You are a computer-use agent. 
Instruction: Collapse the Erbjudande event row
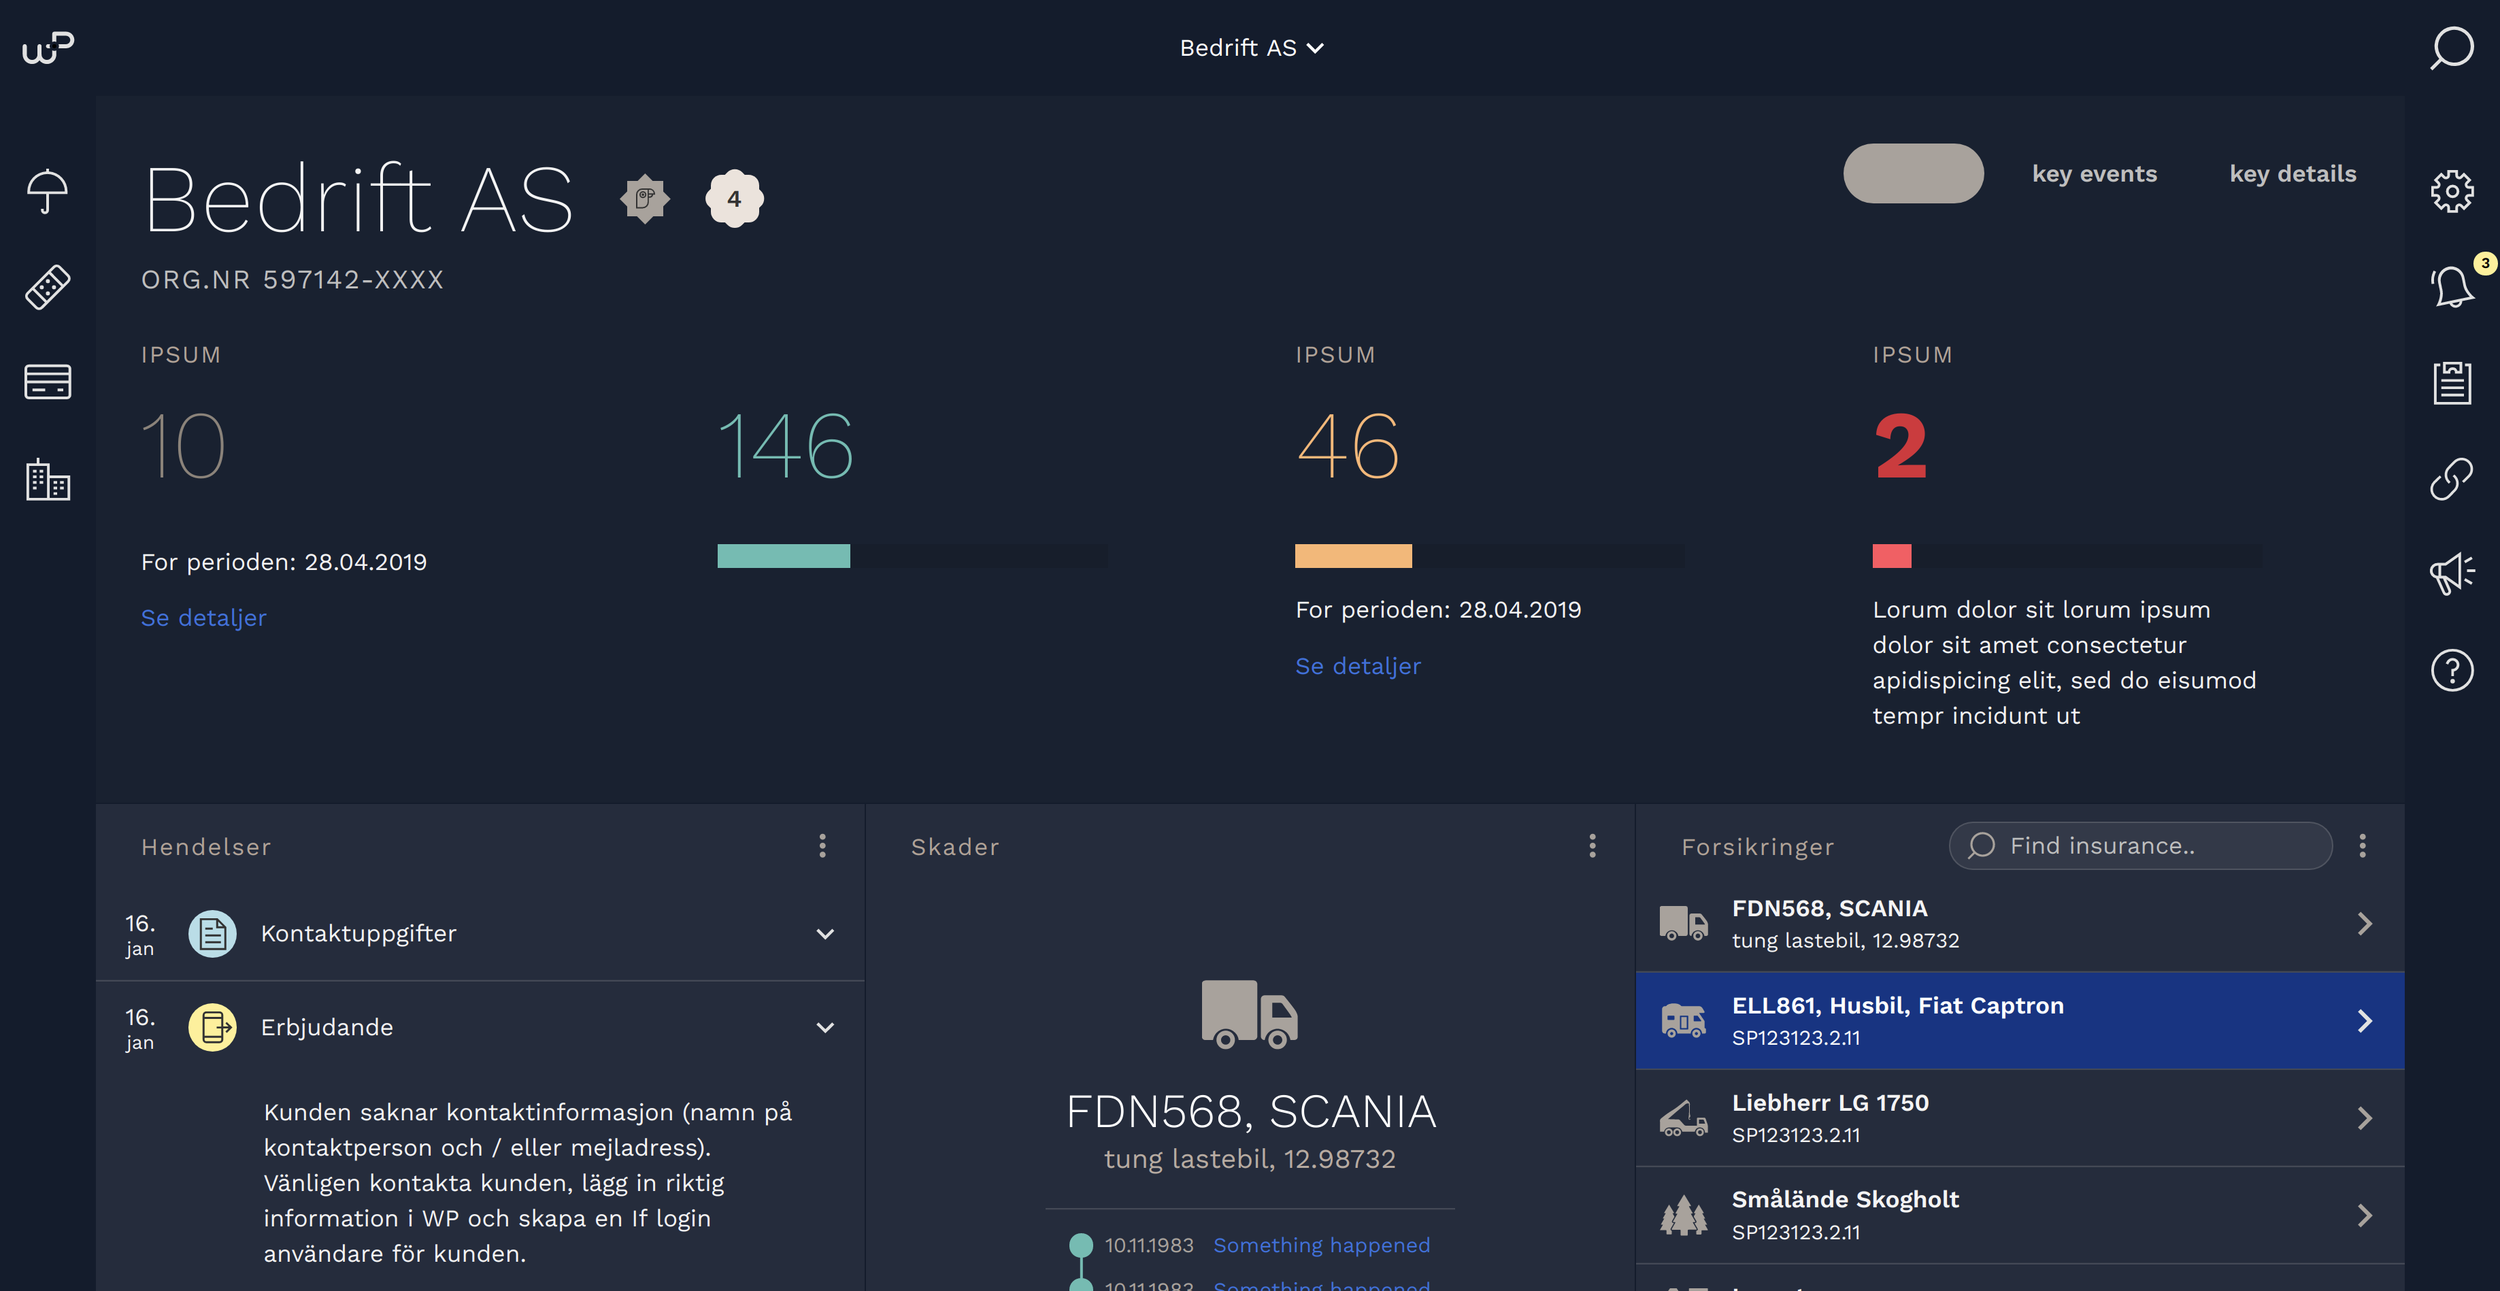click(x=824, y=1028)
